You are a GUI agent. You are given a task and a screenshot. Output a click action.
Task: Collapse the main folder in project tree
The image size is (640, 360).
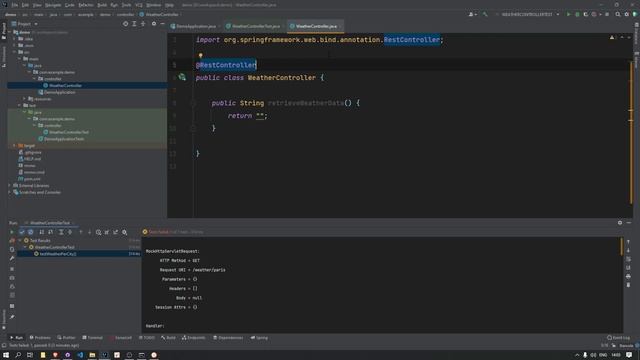coord(19,59)
